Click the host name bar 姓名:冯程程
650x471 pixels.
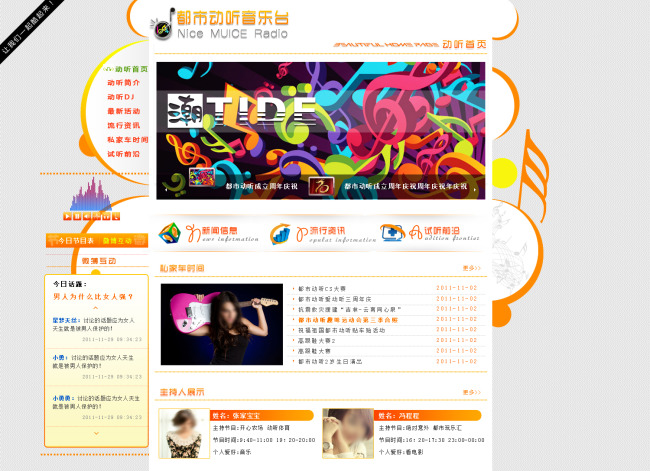(x=427, y=415)
